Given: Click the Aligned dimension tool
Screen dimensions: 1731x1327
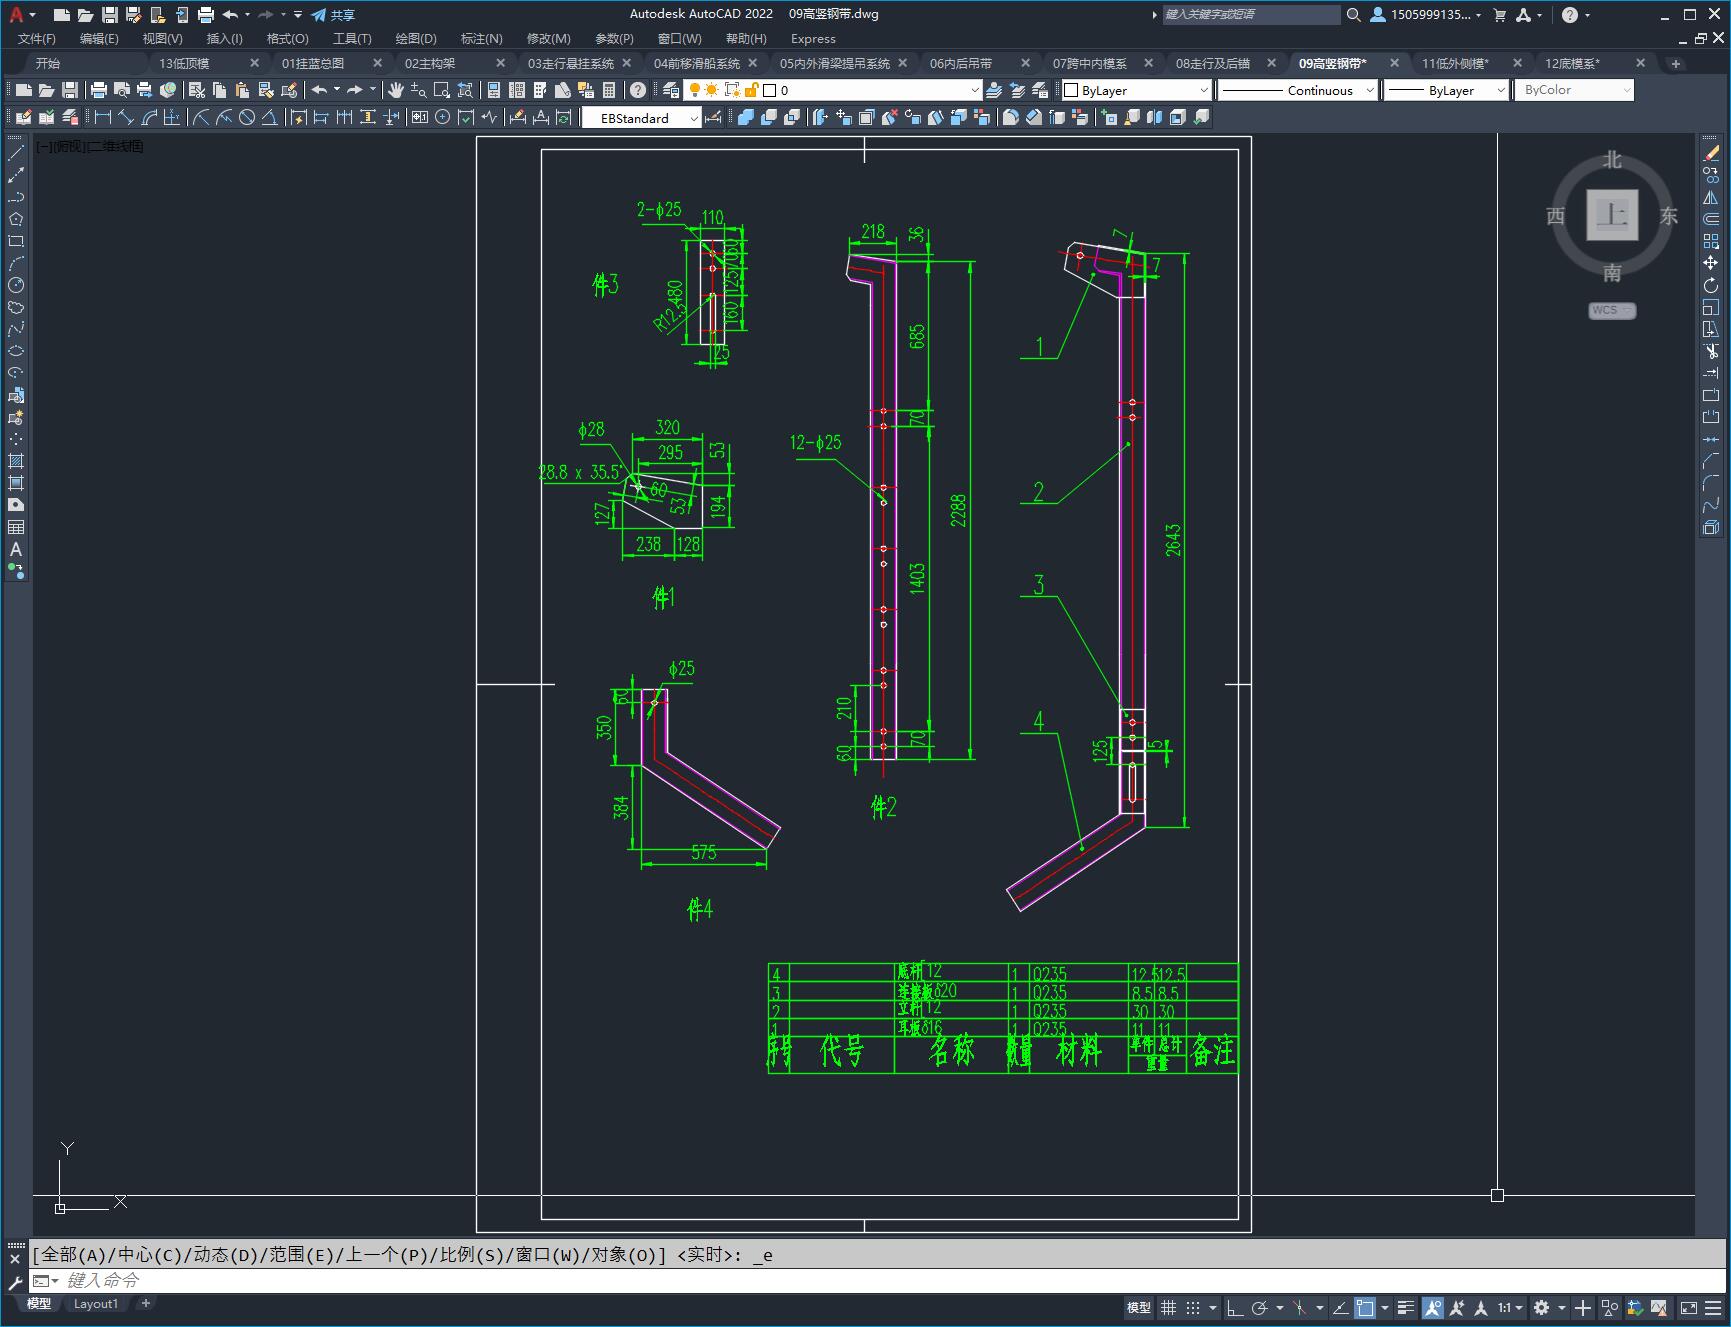Looking at the screenshot, I should pyautogui.click(x=126, y=118).
